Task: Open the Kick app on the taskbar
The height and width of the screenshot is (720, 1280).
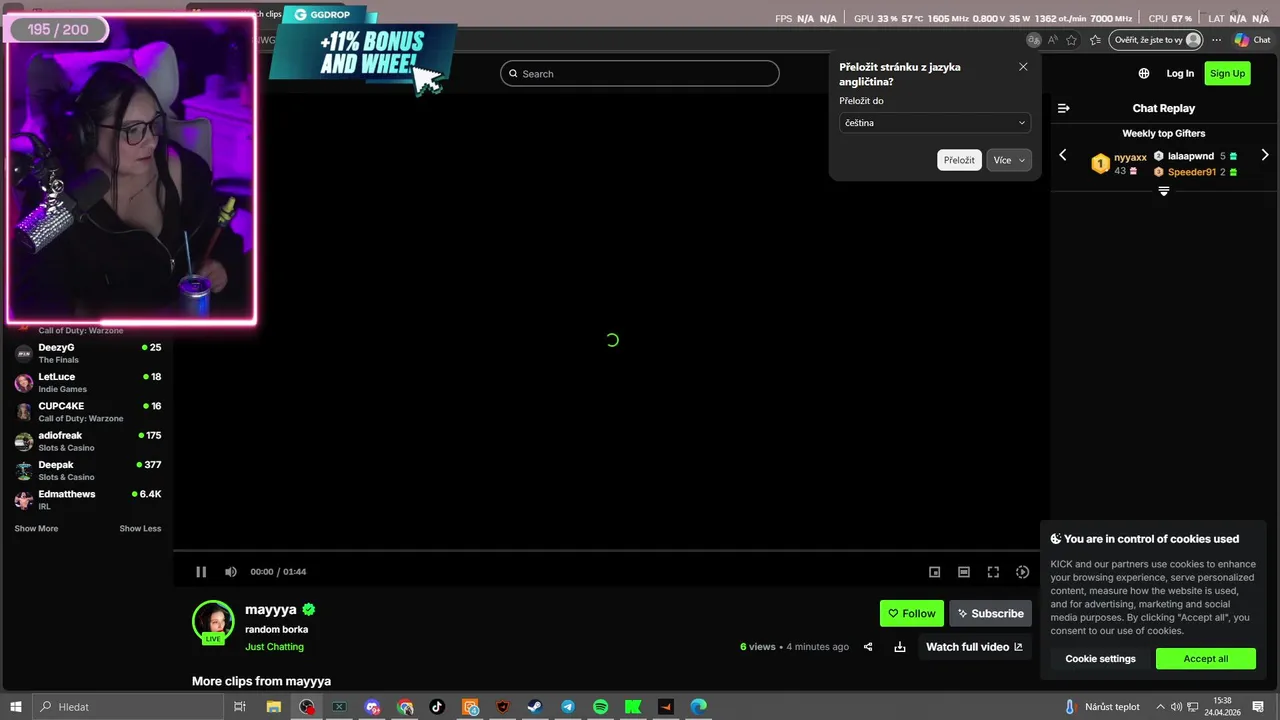Action: [x=633, y=707]
